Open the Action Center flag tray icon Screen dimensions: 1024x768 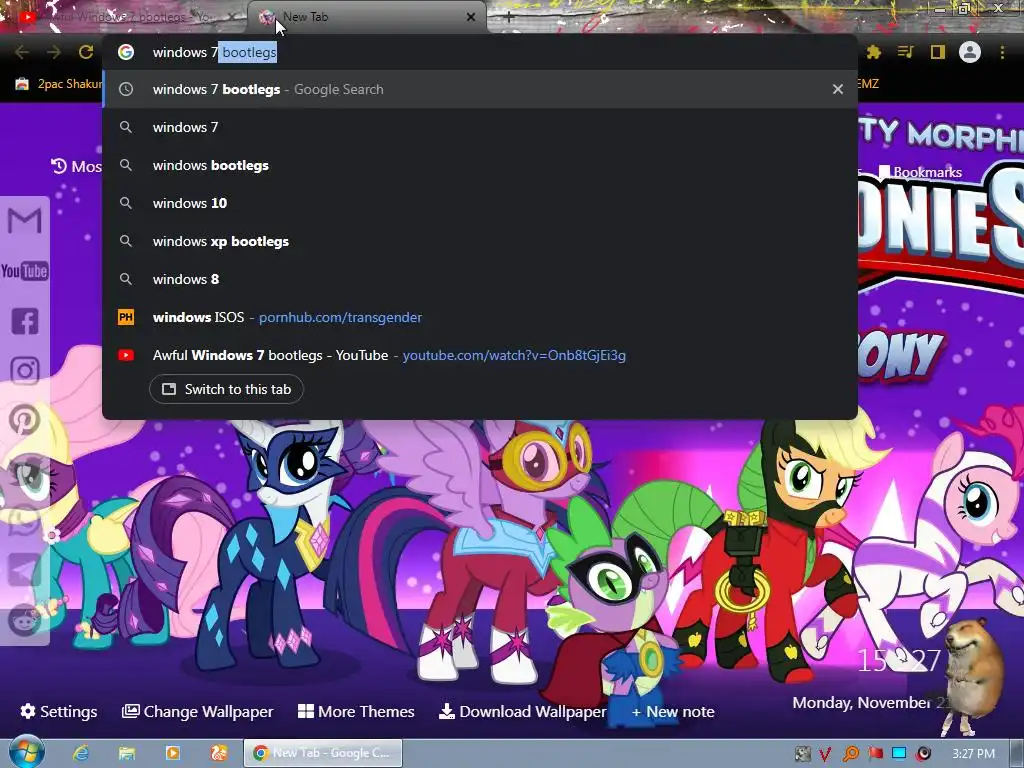876,754
